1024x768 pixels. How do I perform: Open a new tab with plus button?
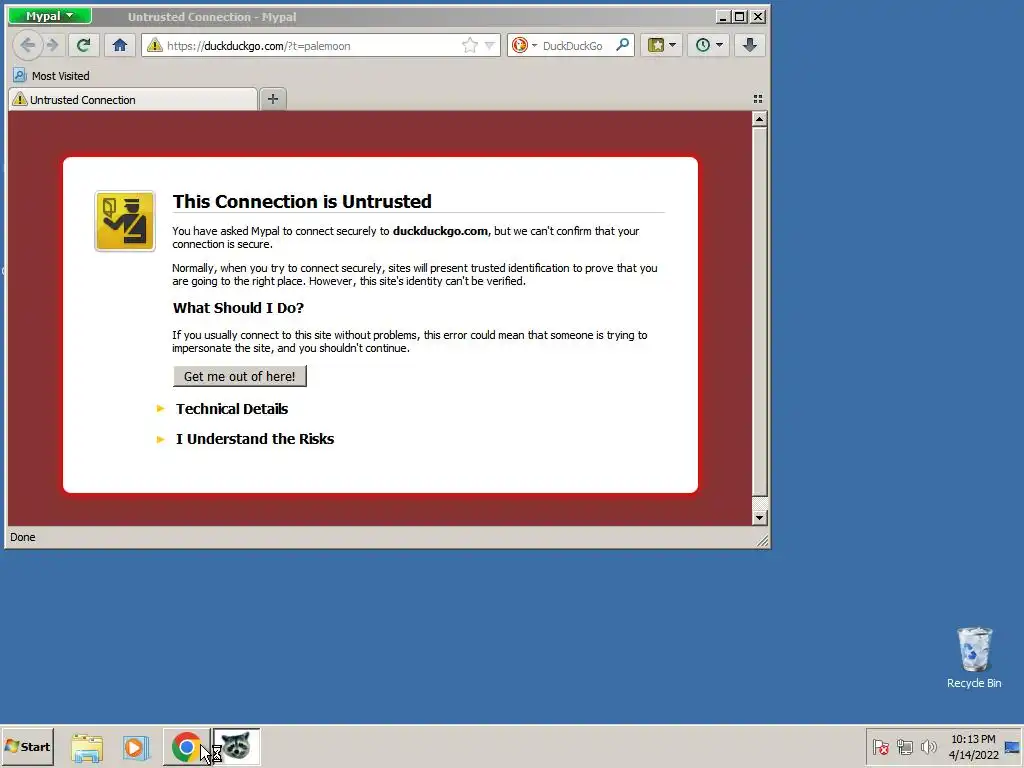(x=273, y=99)
